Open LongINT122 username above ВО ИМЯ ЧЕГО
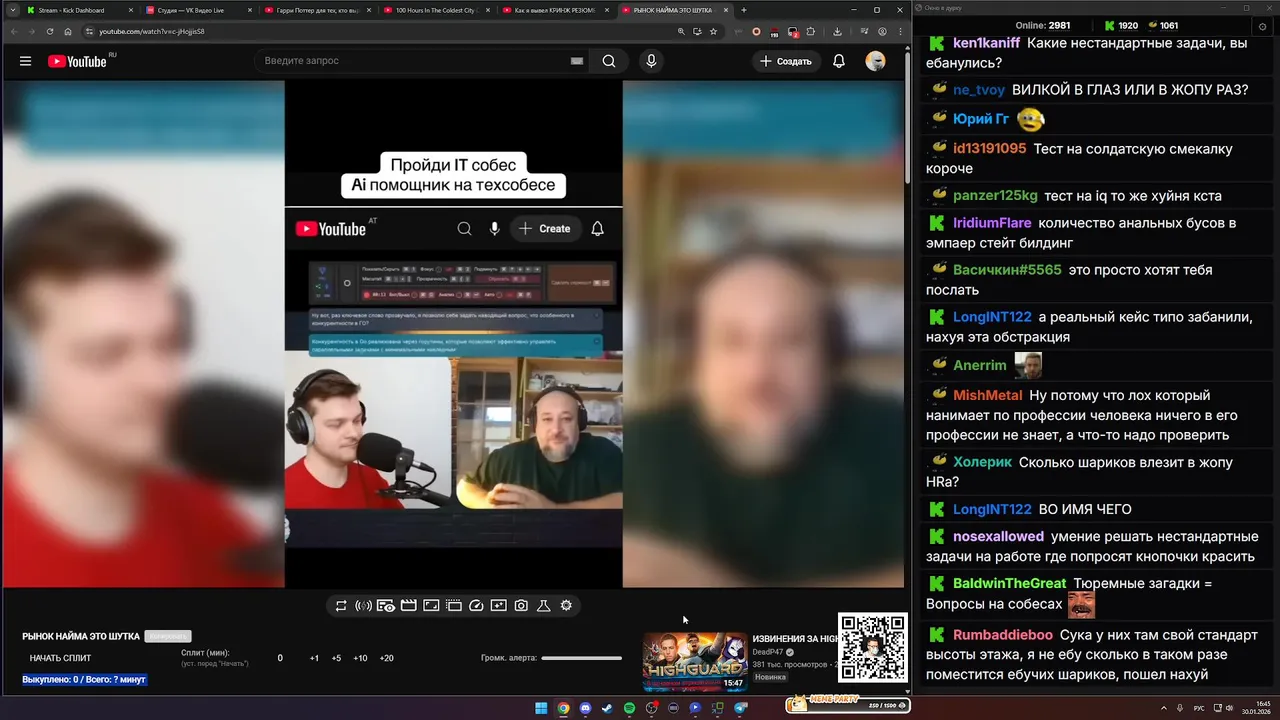Image resolution: width=1280 pixels, height=720 pixels. (x=992, y=509)
